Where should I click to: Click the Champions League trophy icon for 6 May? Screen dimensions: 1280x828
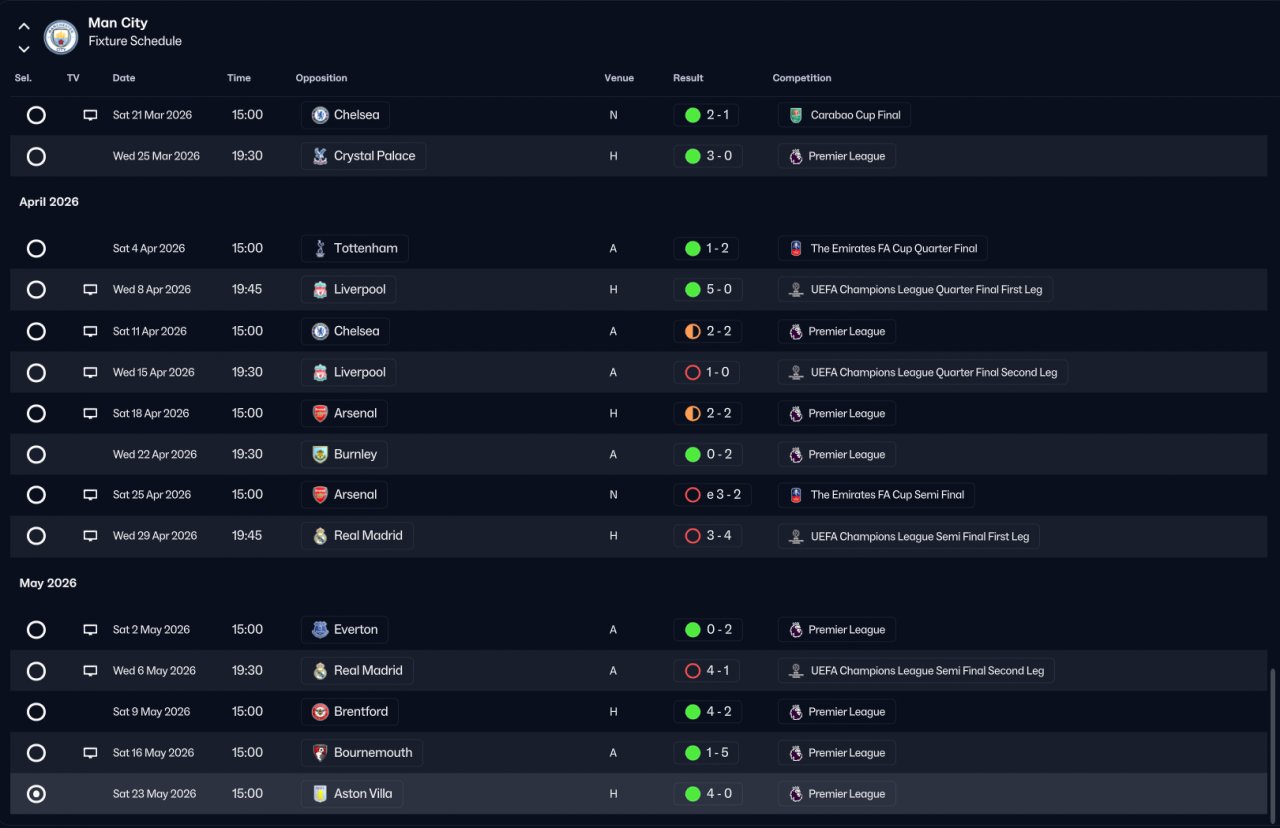click(x=795, y=671)
